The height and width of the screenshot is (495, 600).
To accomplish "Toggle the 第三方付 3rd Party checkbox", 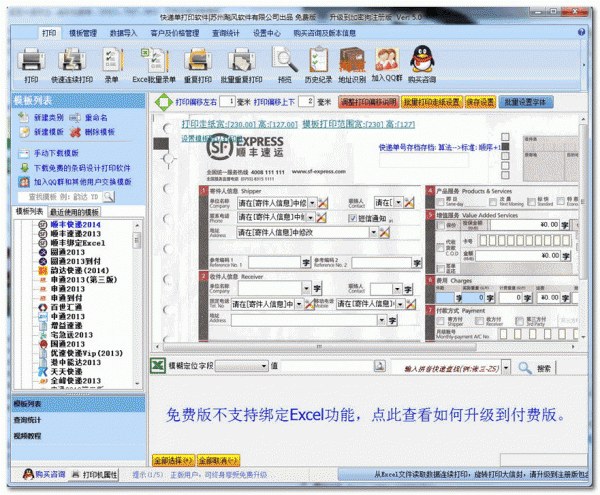I will 519,321.
